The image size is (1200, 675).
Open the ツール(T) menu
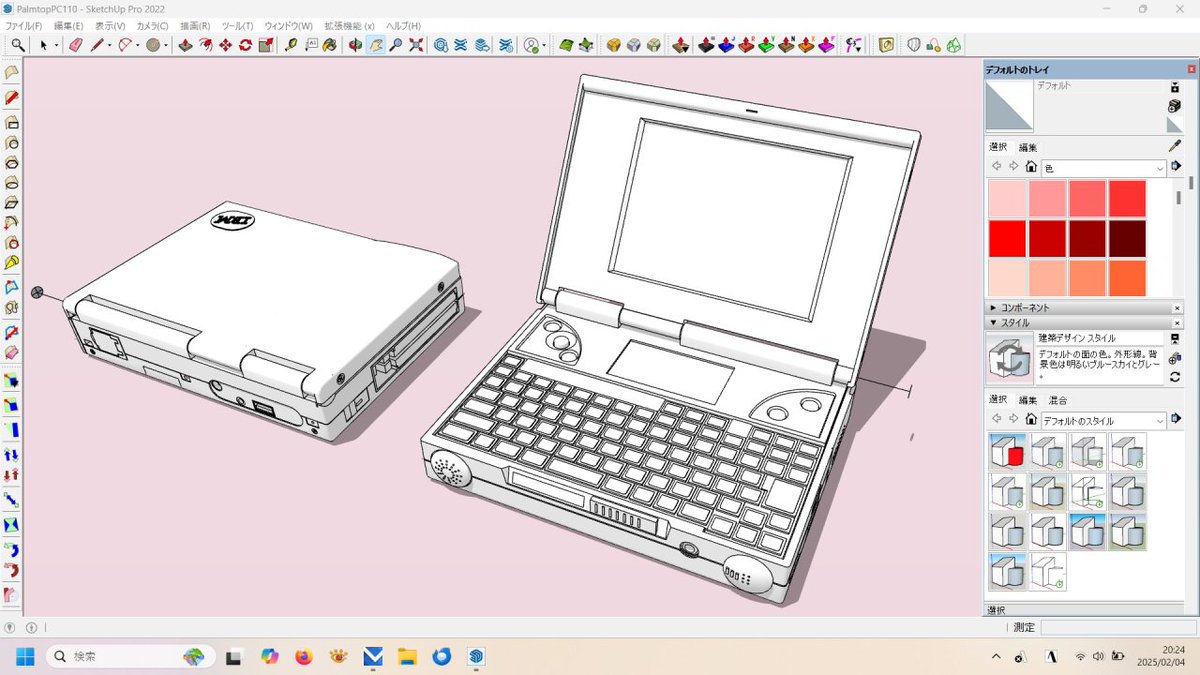(237, 25)
